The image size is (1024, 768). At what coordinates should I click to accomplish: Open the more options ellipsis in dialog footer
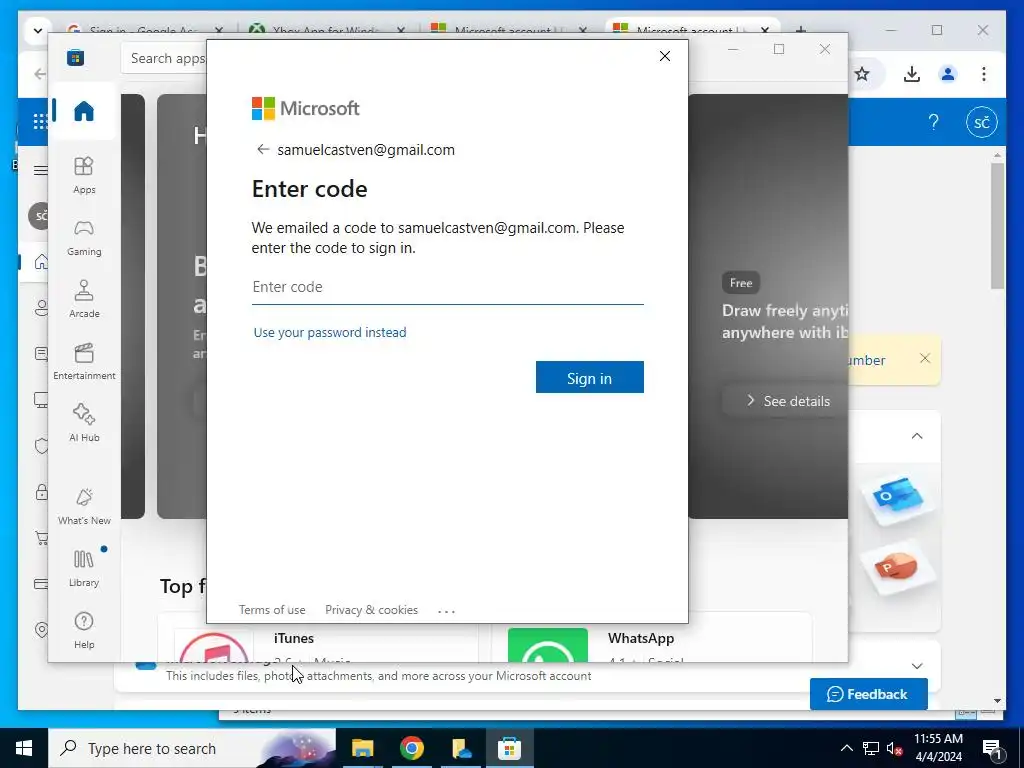[446, 611]
